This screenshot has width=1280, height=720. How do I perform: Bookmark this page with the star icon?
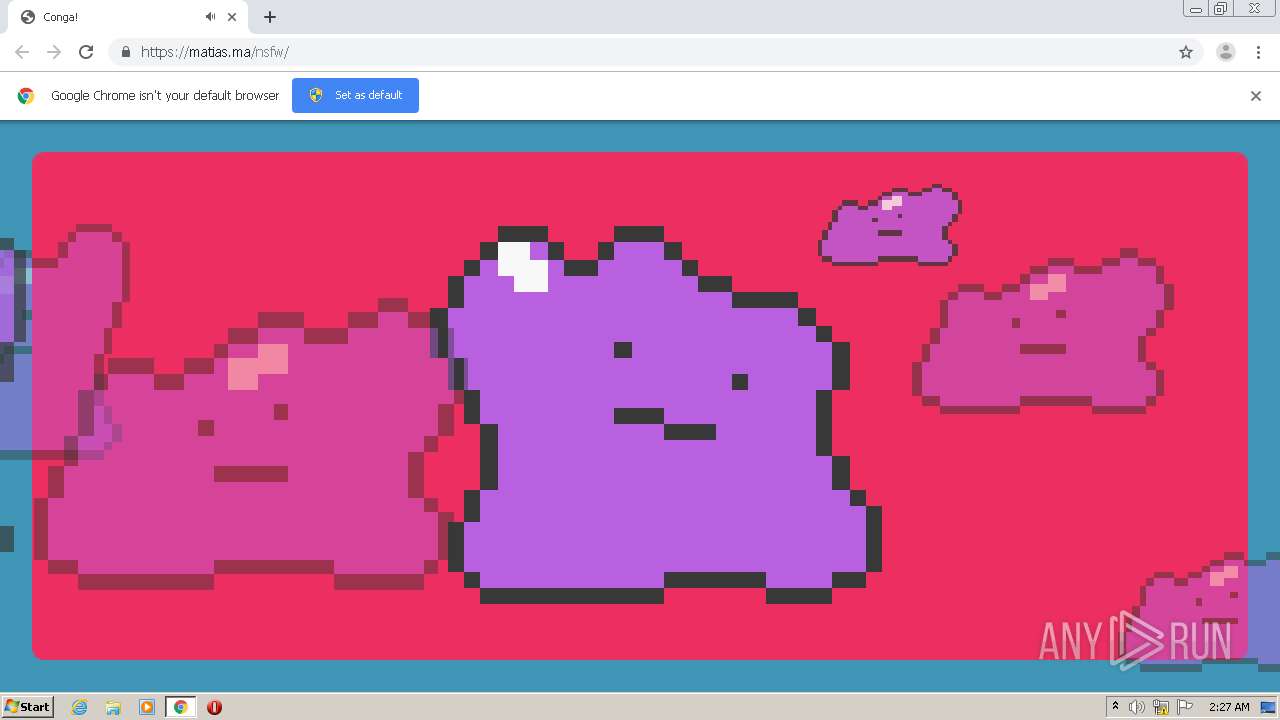[1186, 52]
